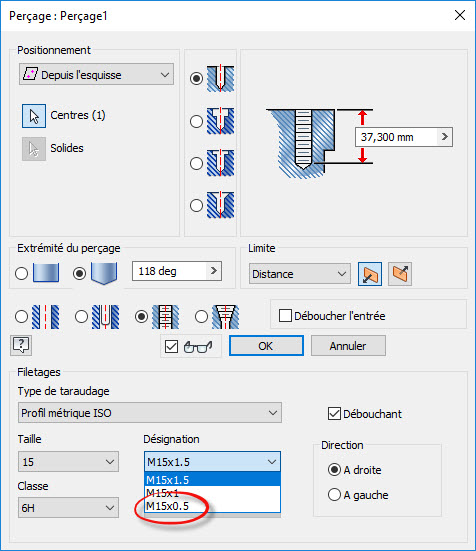Toggle the preview glasses checkbox
The width and height of the screenshot is (476, 551).
point(171,346)
